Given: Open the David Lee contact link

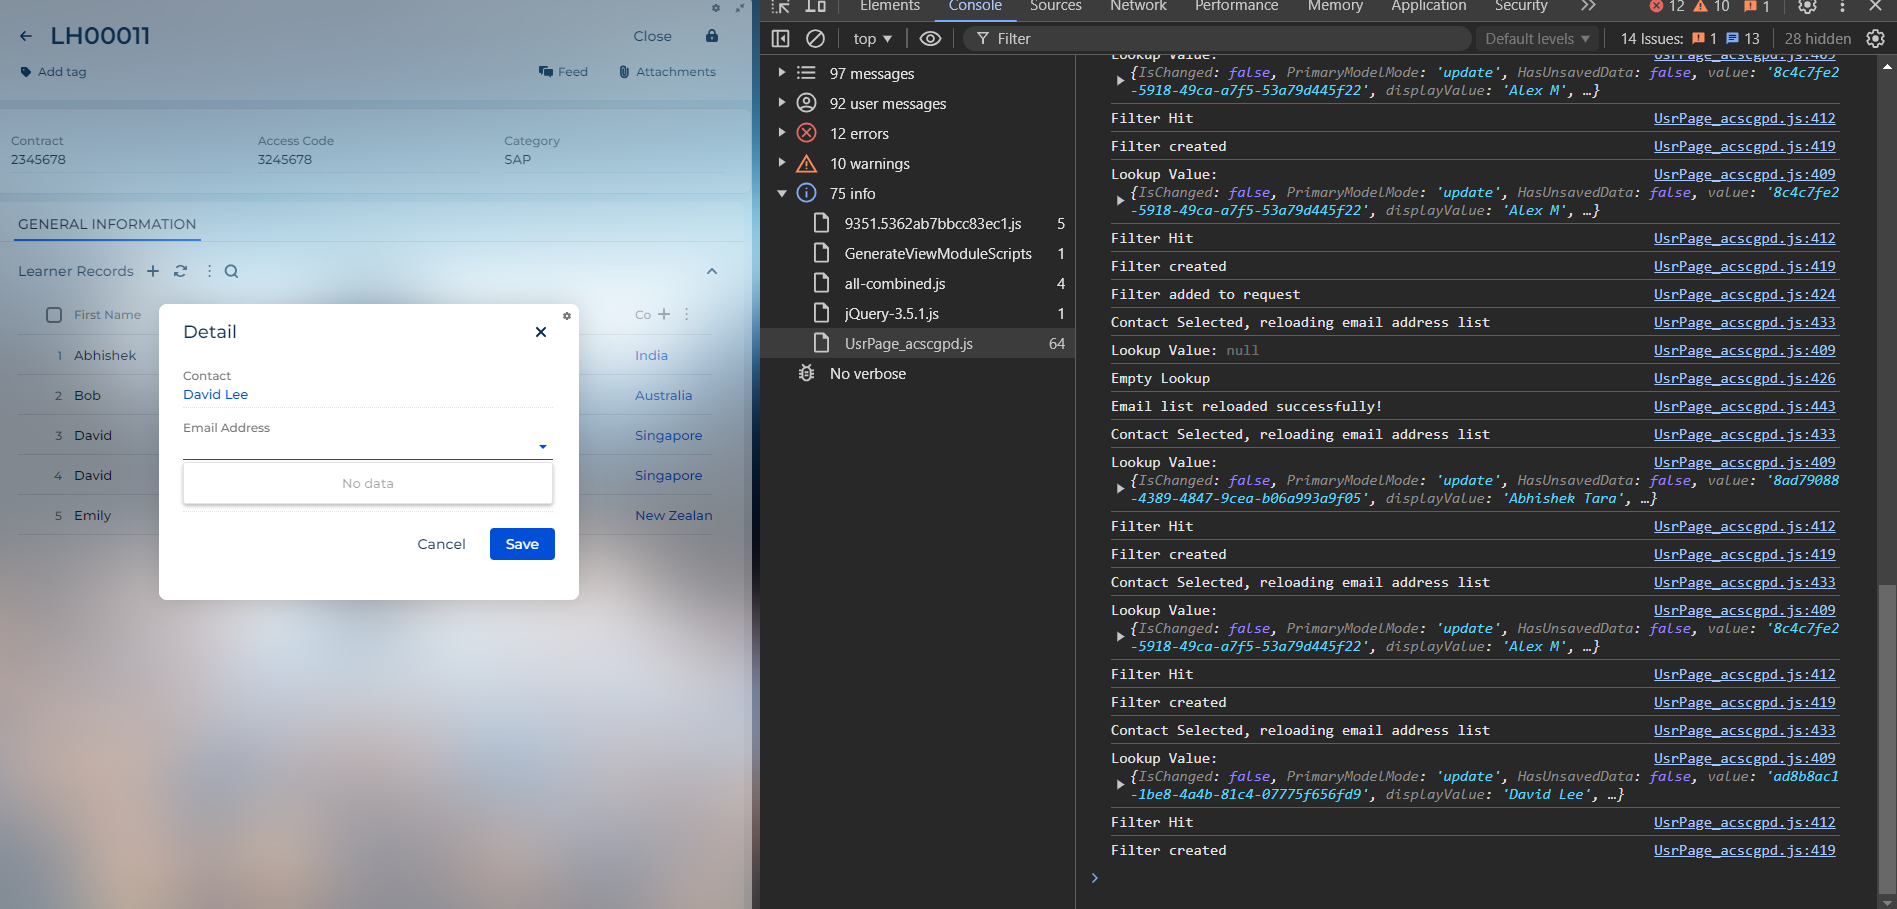Looking at the screenshot, I should coord(215,395).
